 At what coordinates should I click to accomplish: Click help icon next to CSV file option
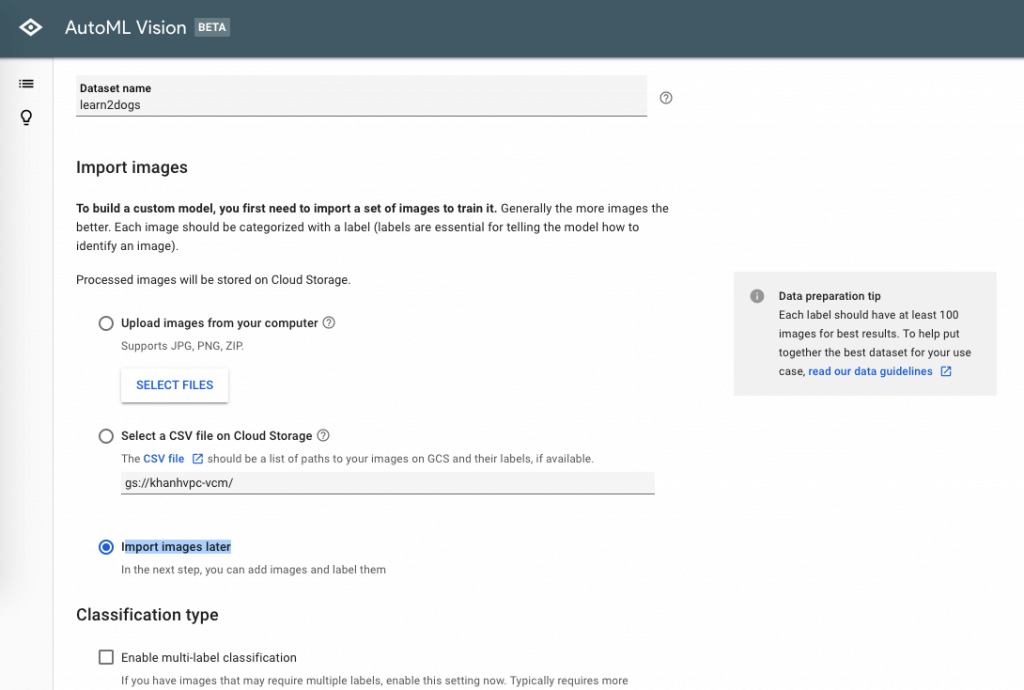(323, 436)
